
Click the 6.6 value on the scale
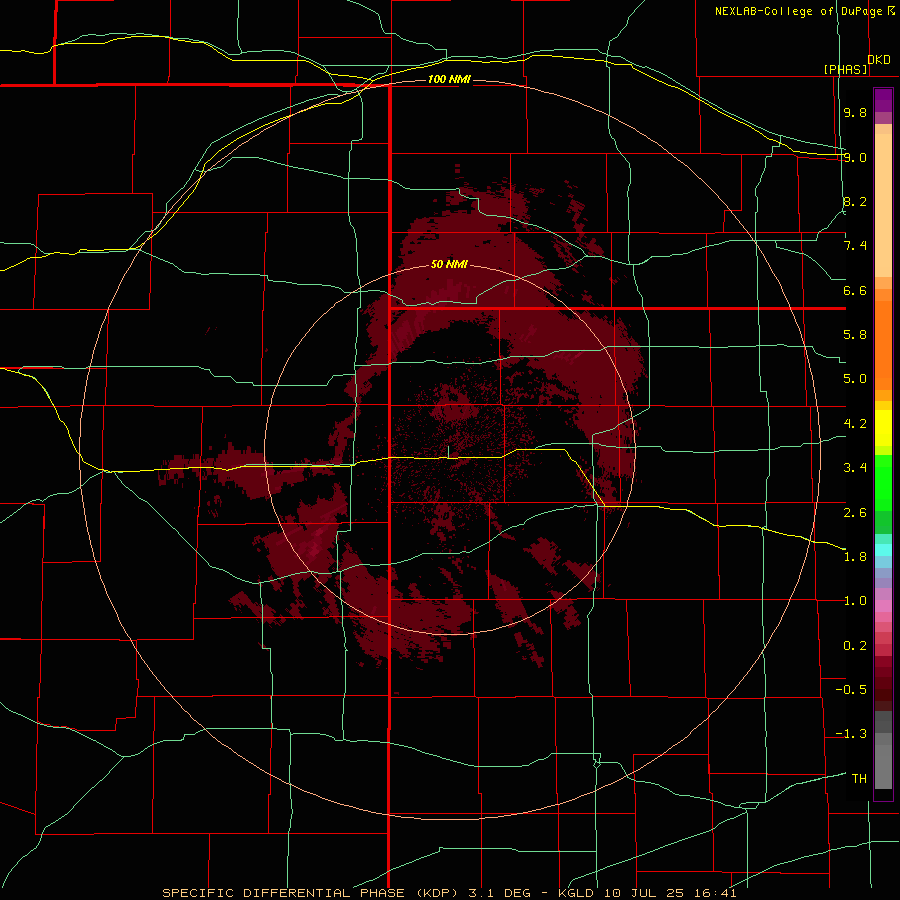[855, 290]
